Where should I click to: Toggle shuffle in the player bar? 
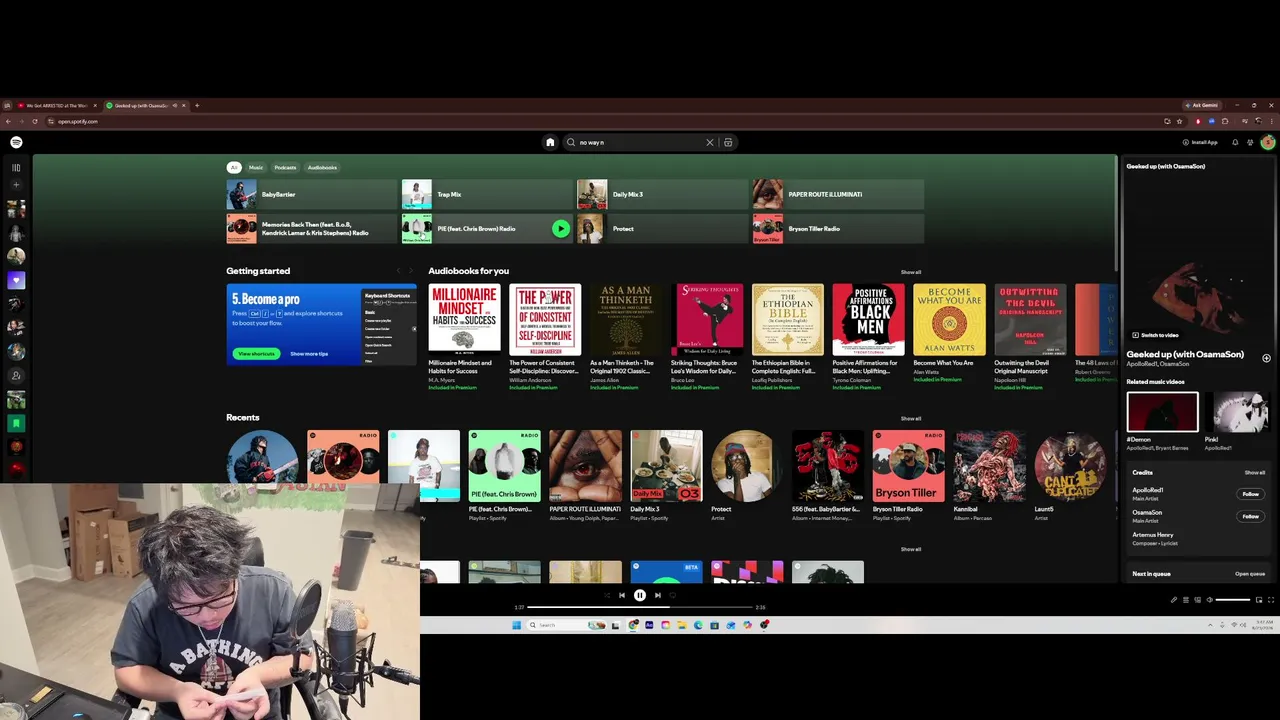[606, 595]
